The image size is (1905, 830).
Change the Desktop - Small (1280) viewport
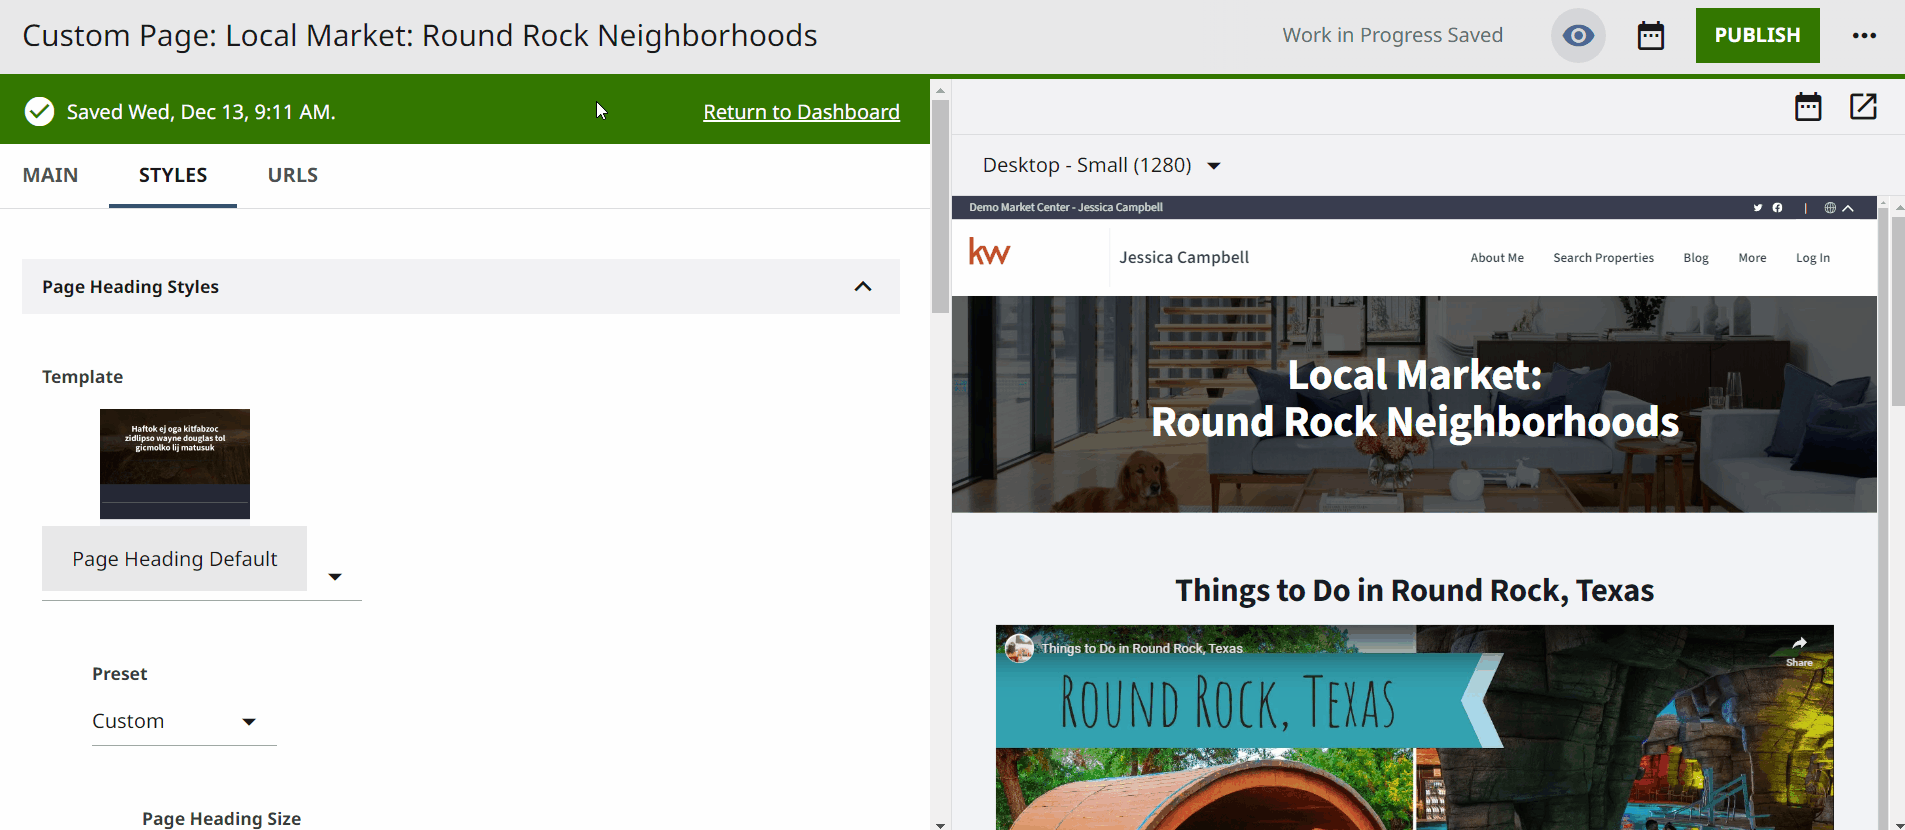tap(1101, 166)
